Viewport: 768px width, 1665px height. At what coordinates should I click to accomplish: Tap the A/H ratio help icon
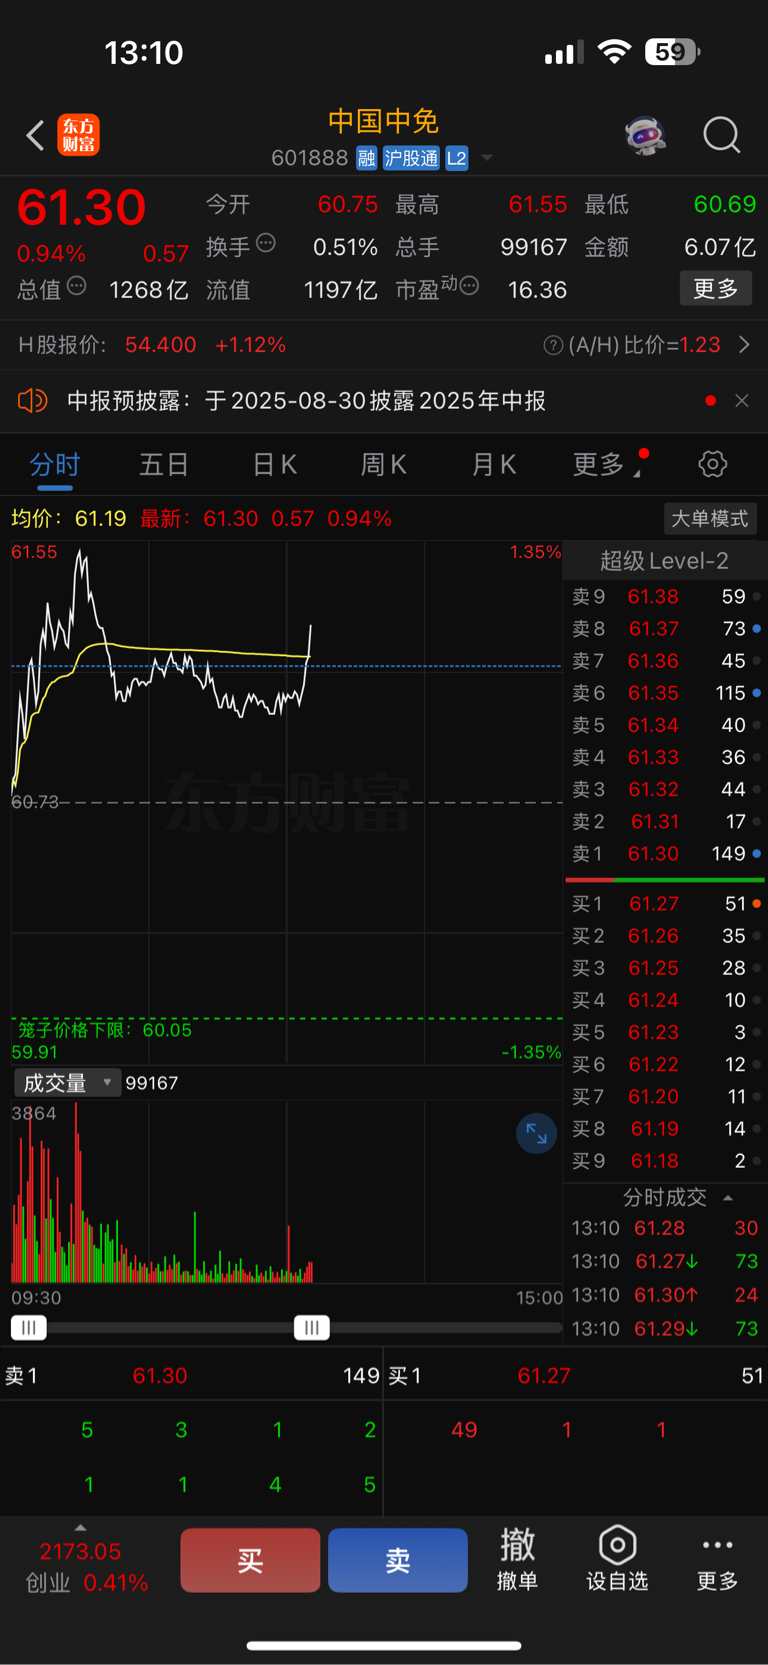552,345
